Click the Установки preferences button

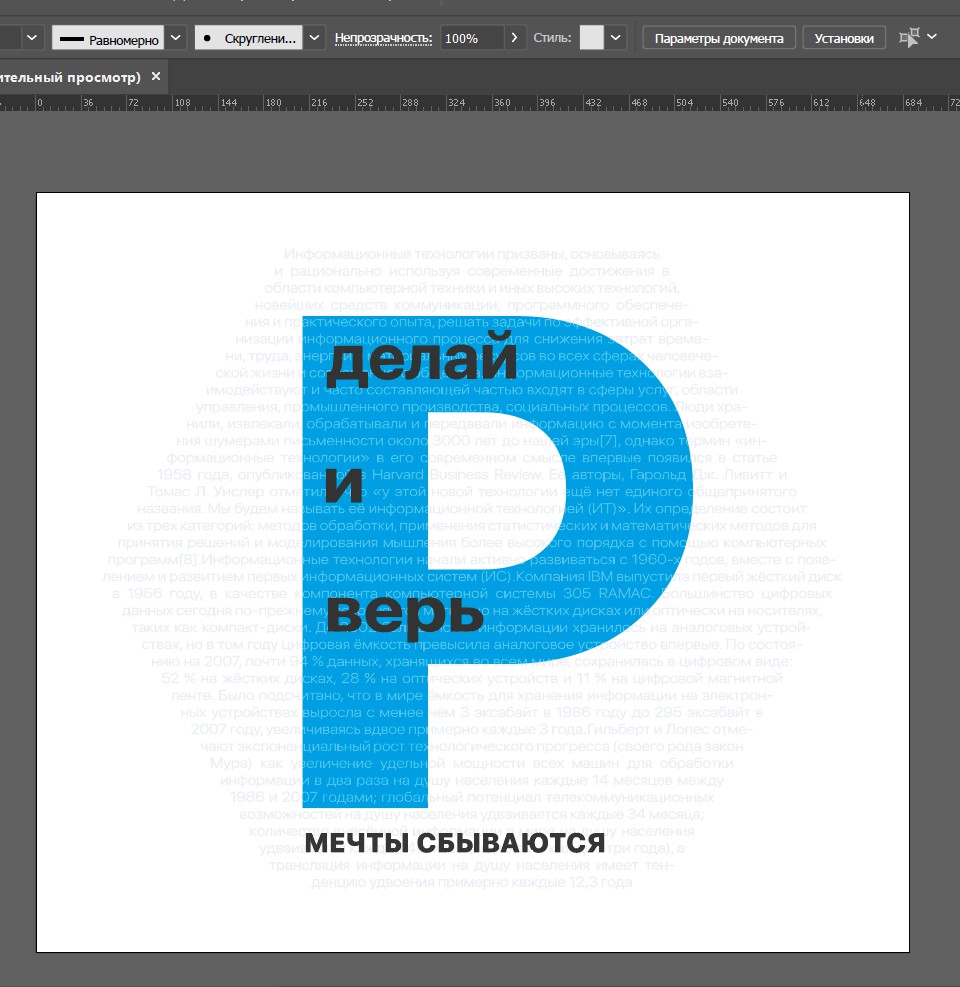(x=844, y=38)
